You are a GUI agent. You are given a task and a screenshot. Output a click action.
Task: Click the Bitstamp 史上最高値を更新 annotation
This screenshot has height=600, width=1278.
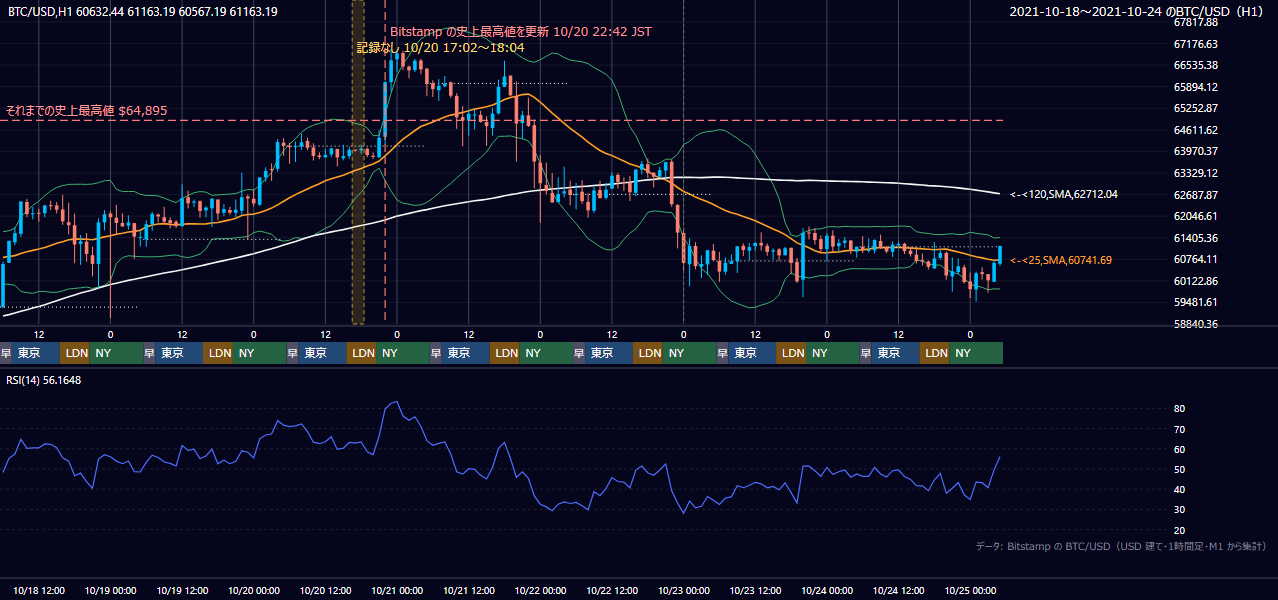pyautogui.click(x=521, y=32)
